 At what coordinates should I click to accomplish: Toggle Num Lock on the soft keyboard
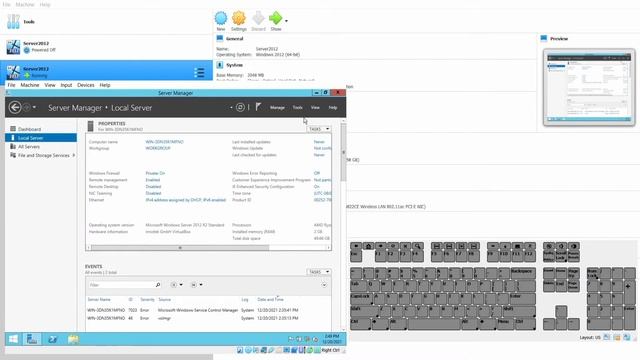[592, 273]
